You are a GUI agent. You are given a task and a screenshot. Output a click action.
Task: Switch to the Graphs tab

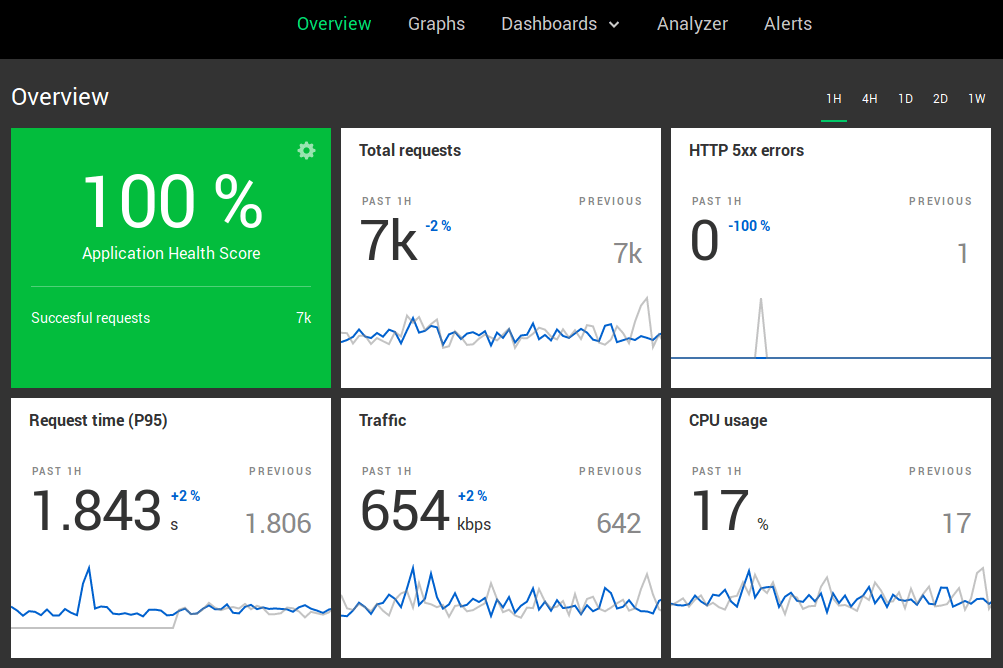(436, 24)
